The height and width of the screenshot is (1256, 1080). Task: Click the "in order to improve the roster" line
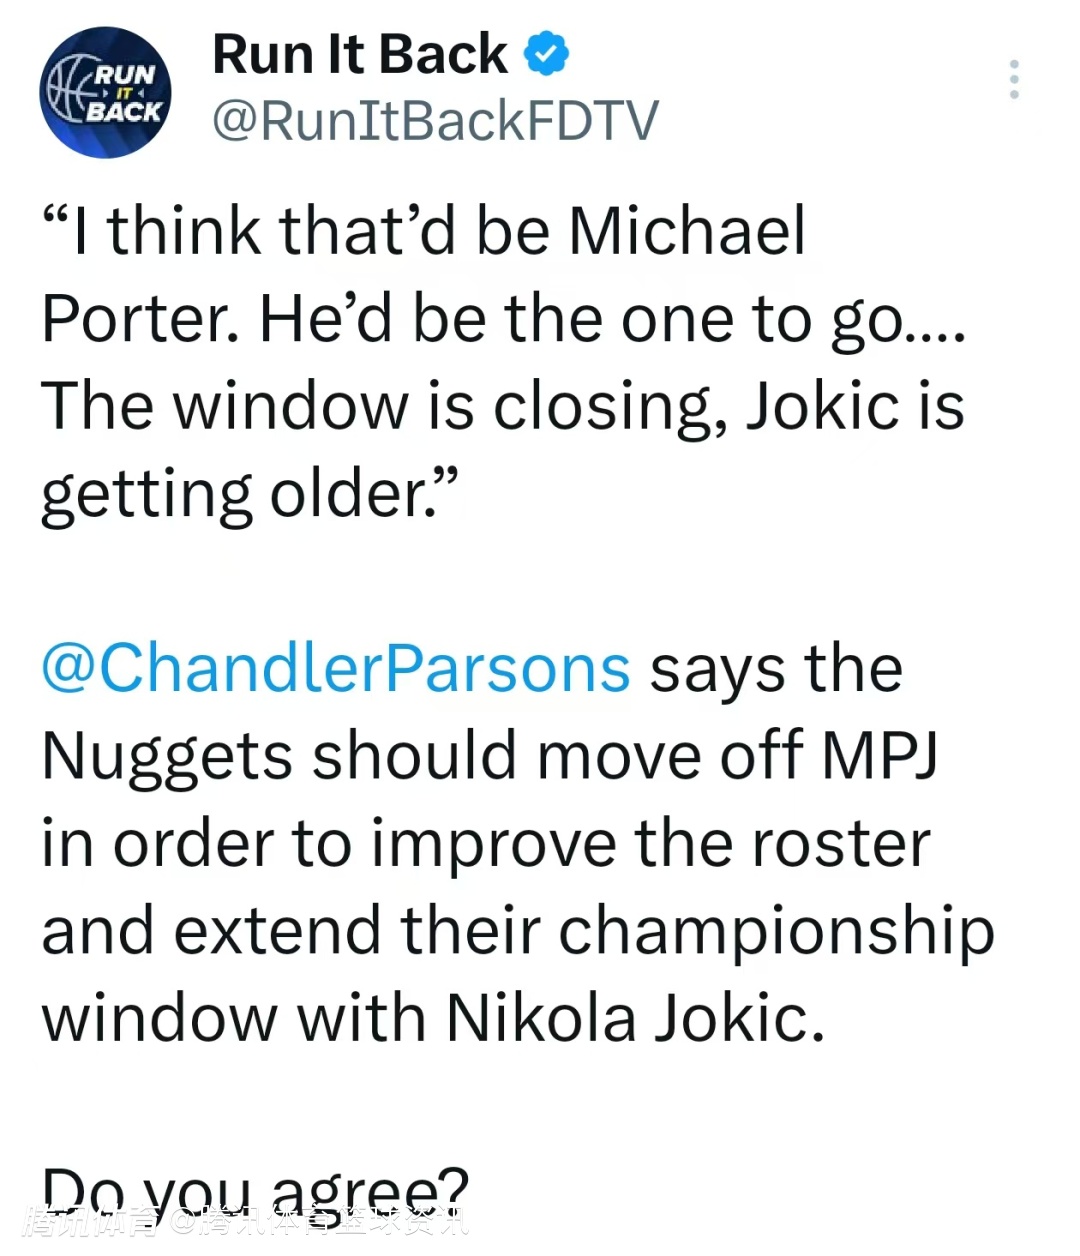(486, 843)
